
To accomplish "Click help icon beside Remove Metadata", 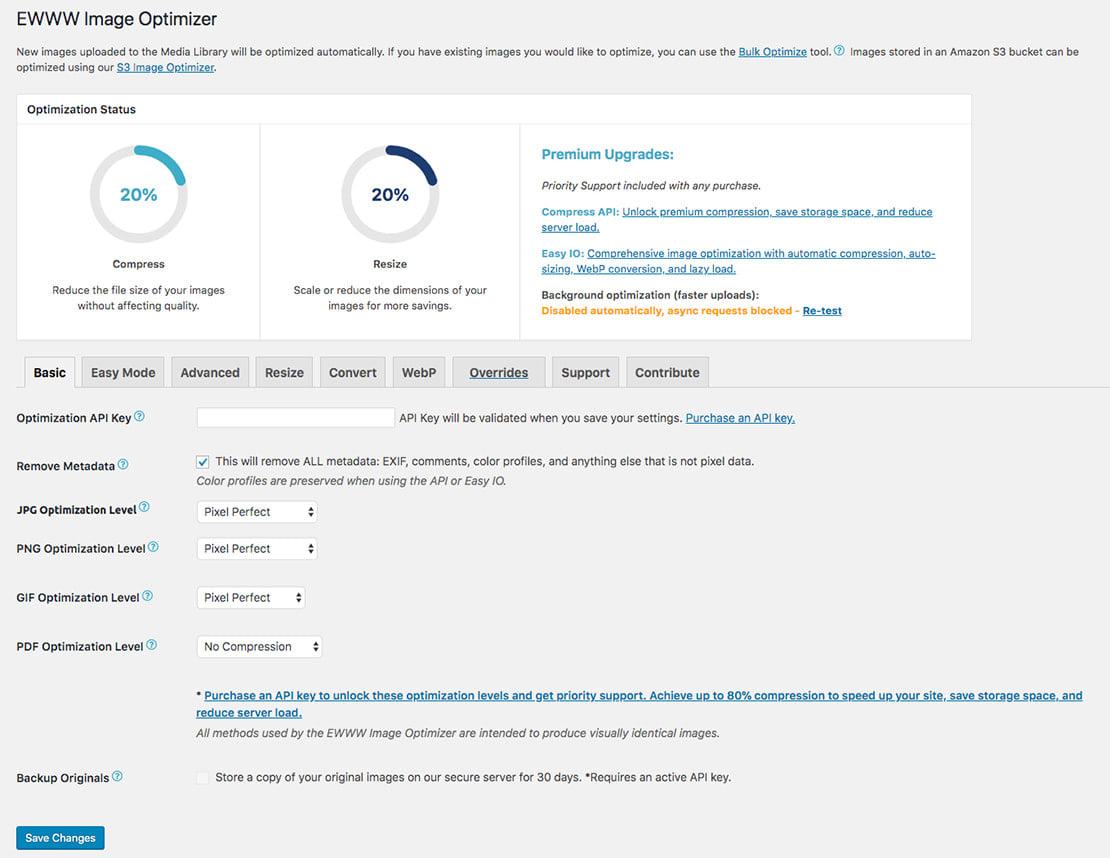I will click(x=123, y=464).
